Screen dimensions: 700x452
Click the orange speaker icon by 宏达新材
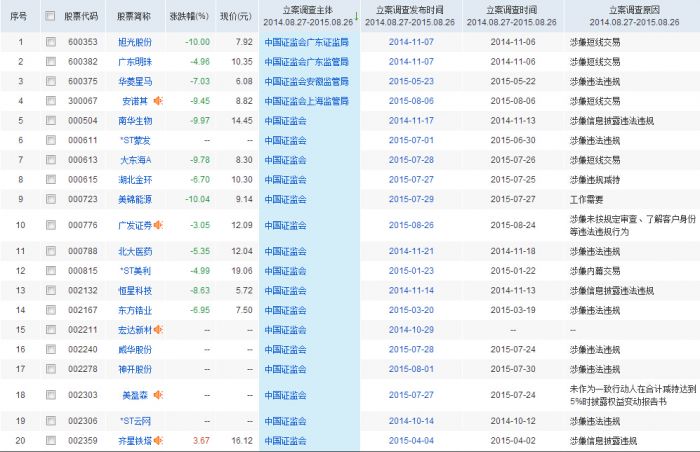click(157, 329)
